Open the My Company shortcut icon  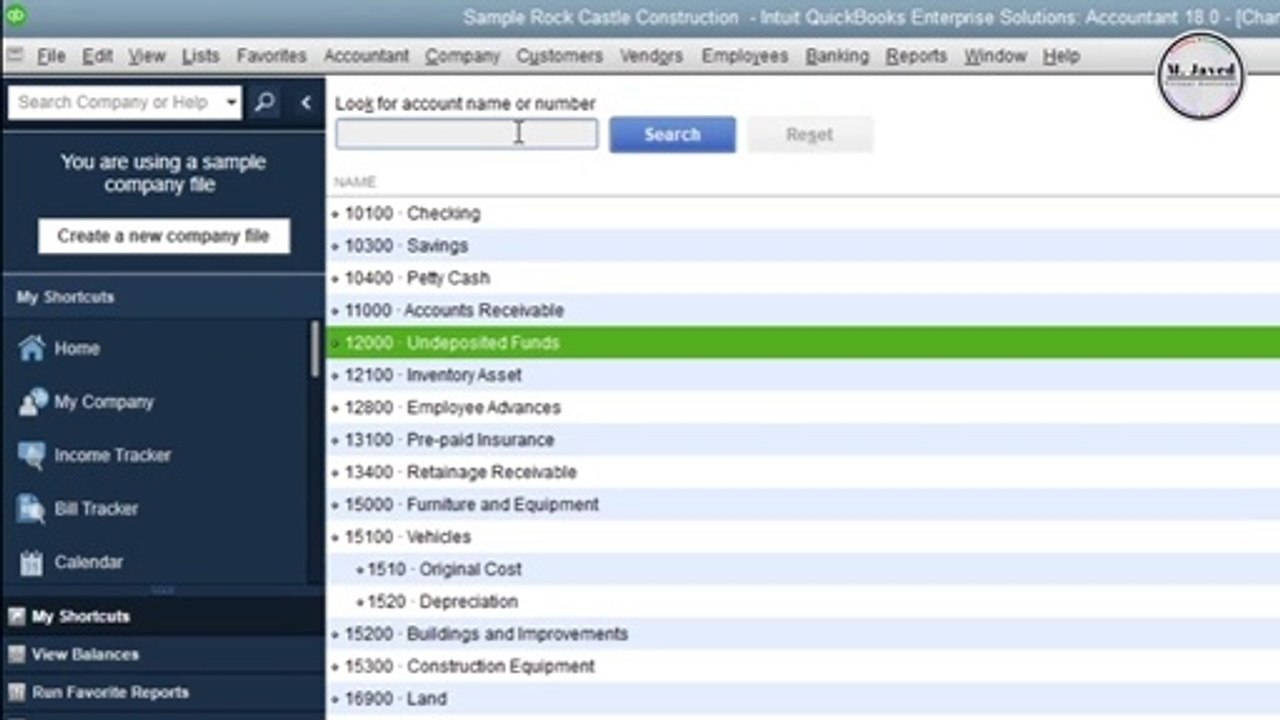tap(32, 401)
